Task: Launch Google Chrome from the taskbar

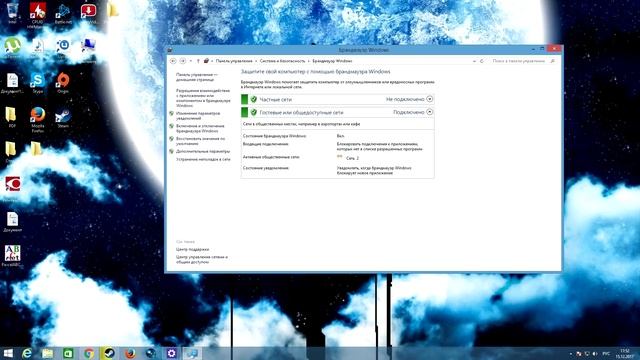Action: click(89, 353)
